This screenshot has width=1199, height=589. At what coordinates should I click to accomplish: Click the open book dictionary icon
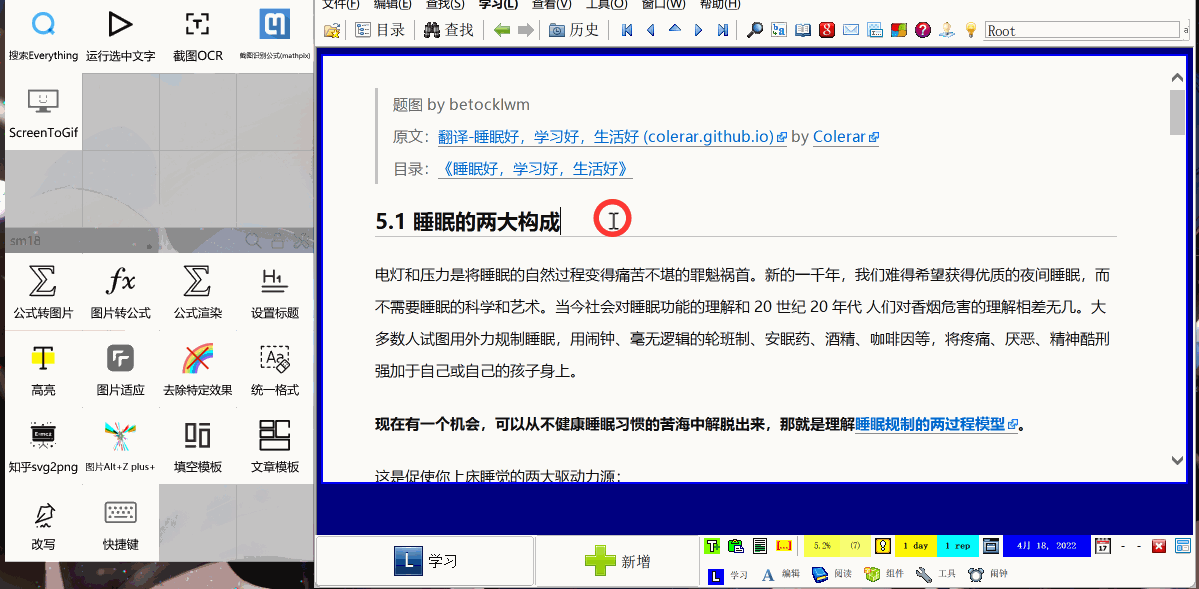click(x=802, y=31)
